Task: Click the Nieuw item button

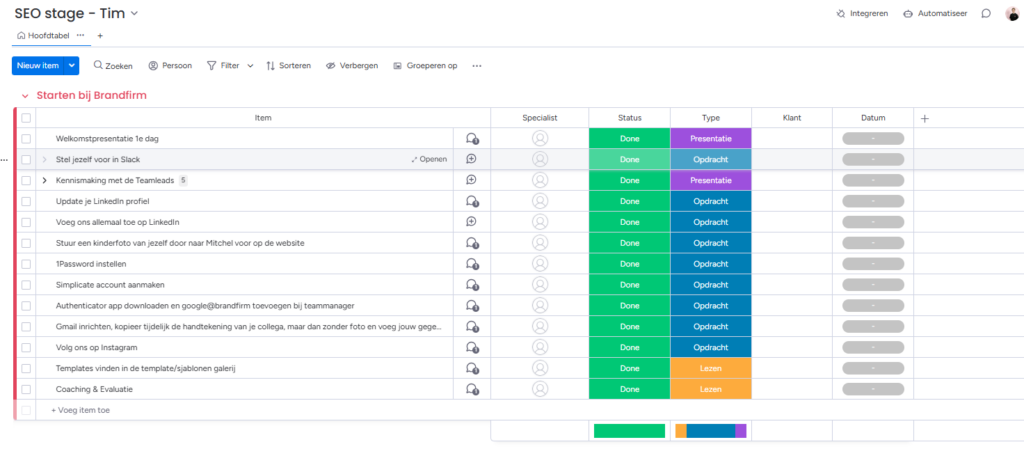Action: pos(38,66)
